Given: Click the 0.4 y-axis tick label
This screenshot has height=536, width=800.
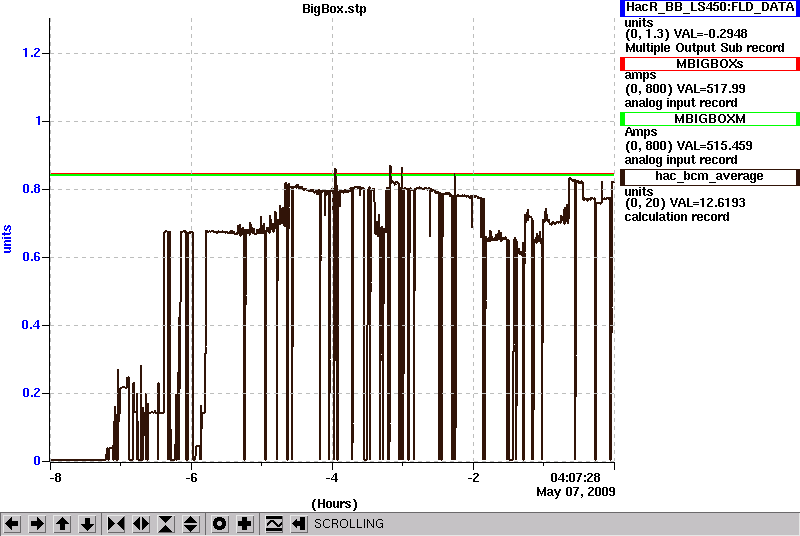Looking at the screenshot, I should coord(31,325).
